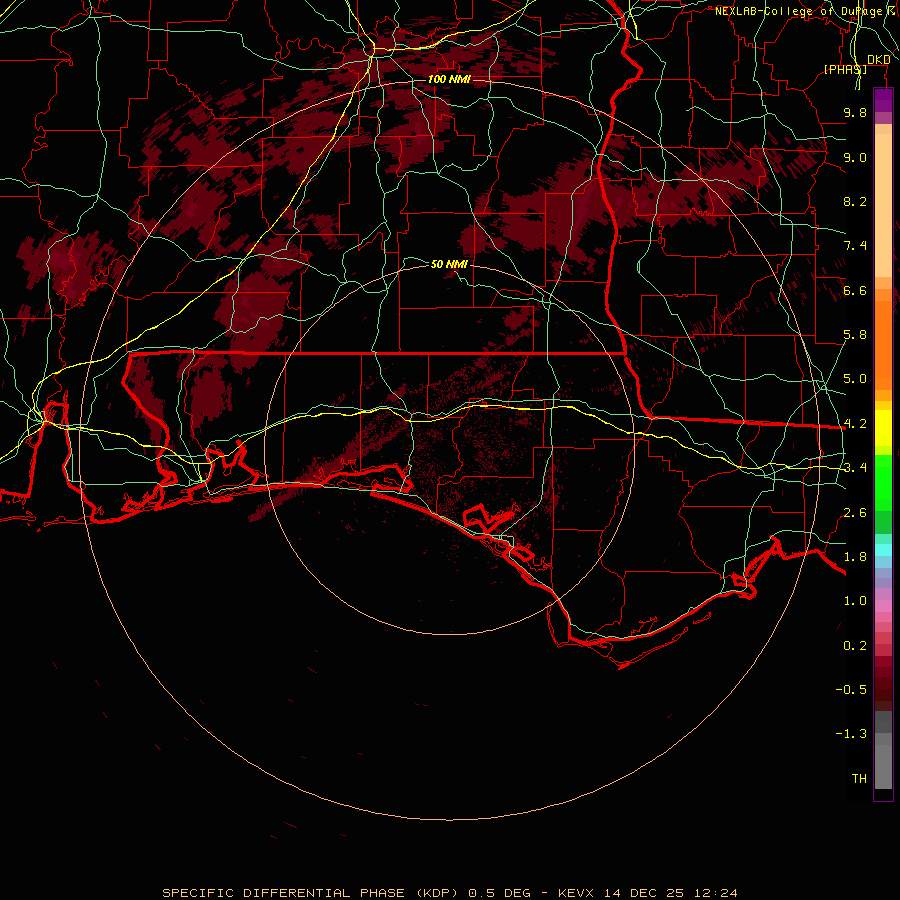Click the 9.0 value on color scale
This screenshot has height=900, width=900.
[x=855, y=157]
